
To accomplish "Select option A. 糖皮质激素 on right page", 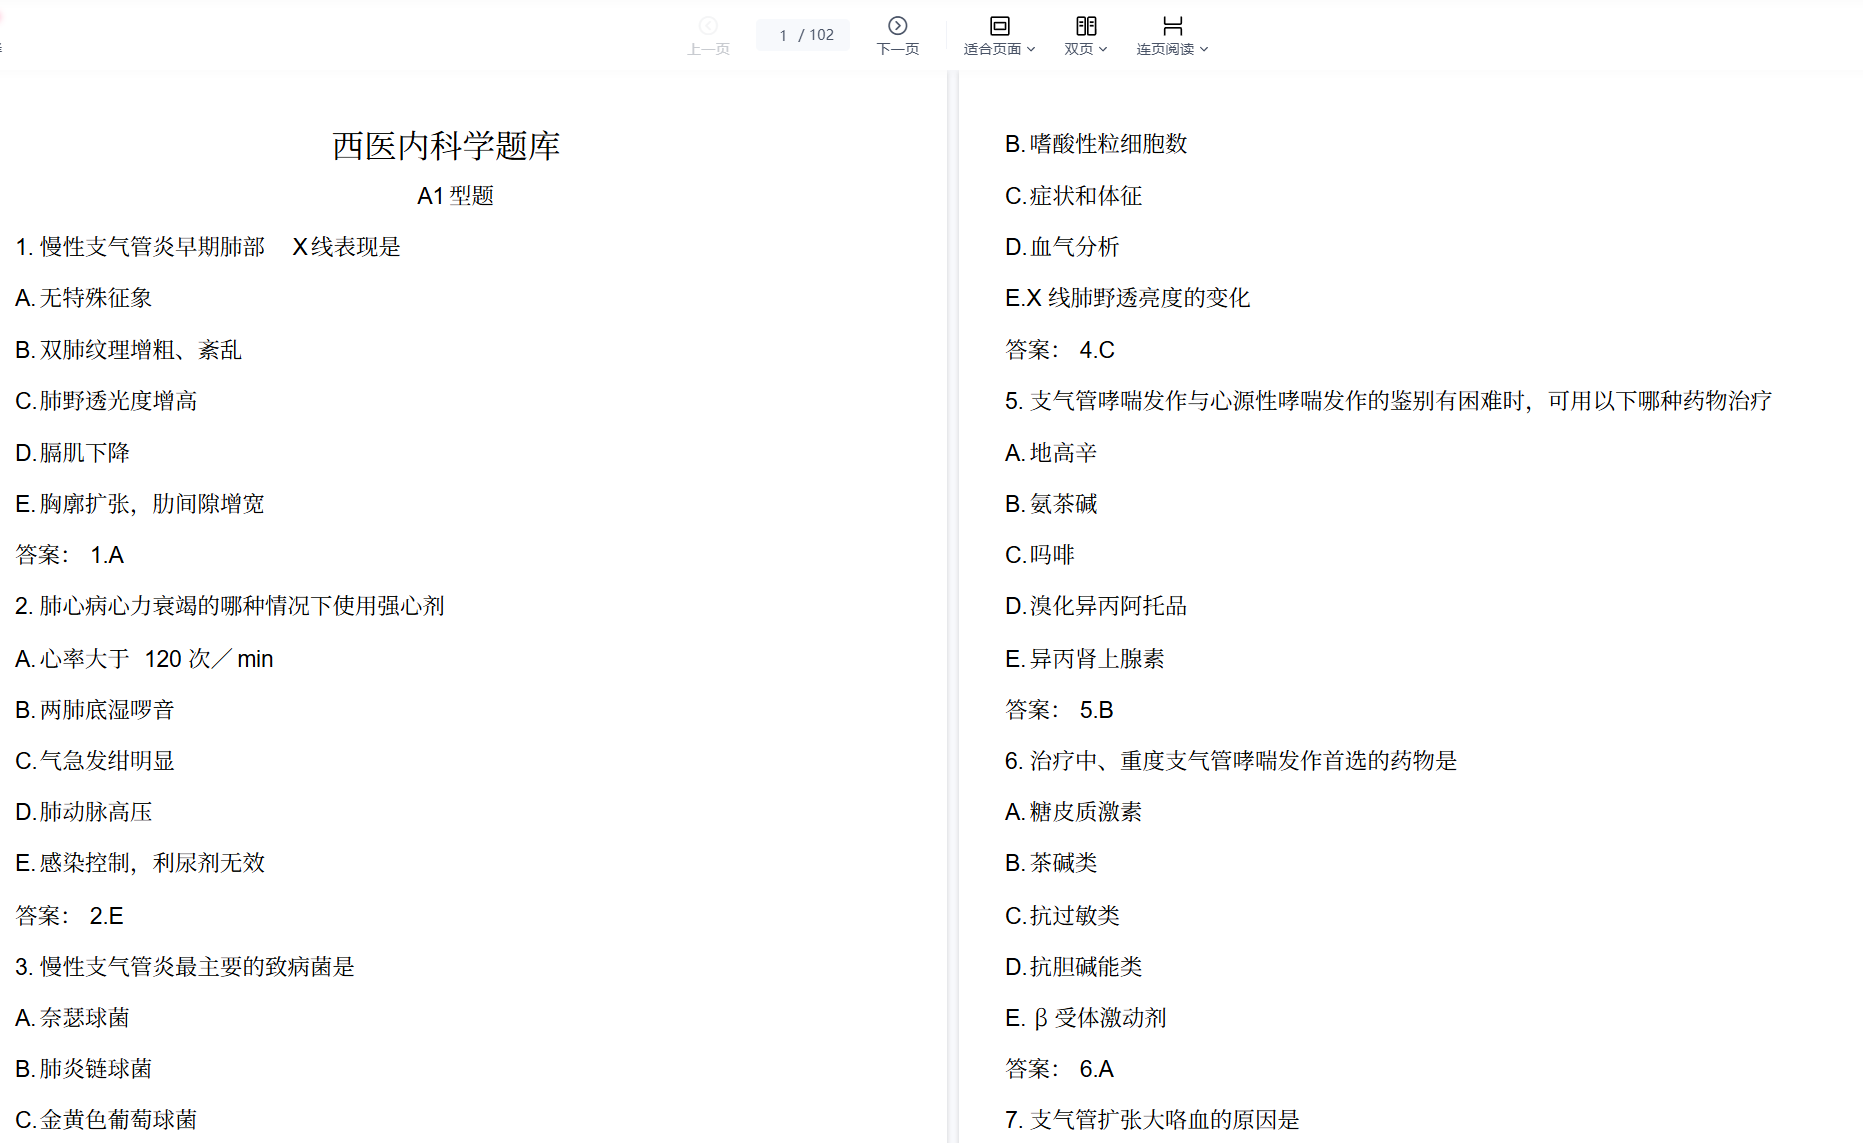I will coord(1073,812).
